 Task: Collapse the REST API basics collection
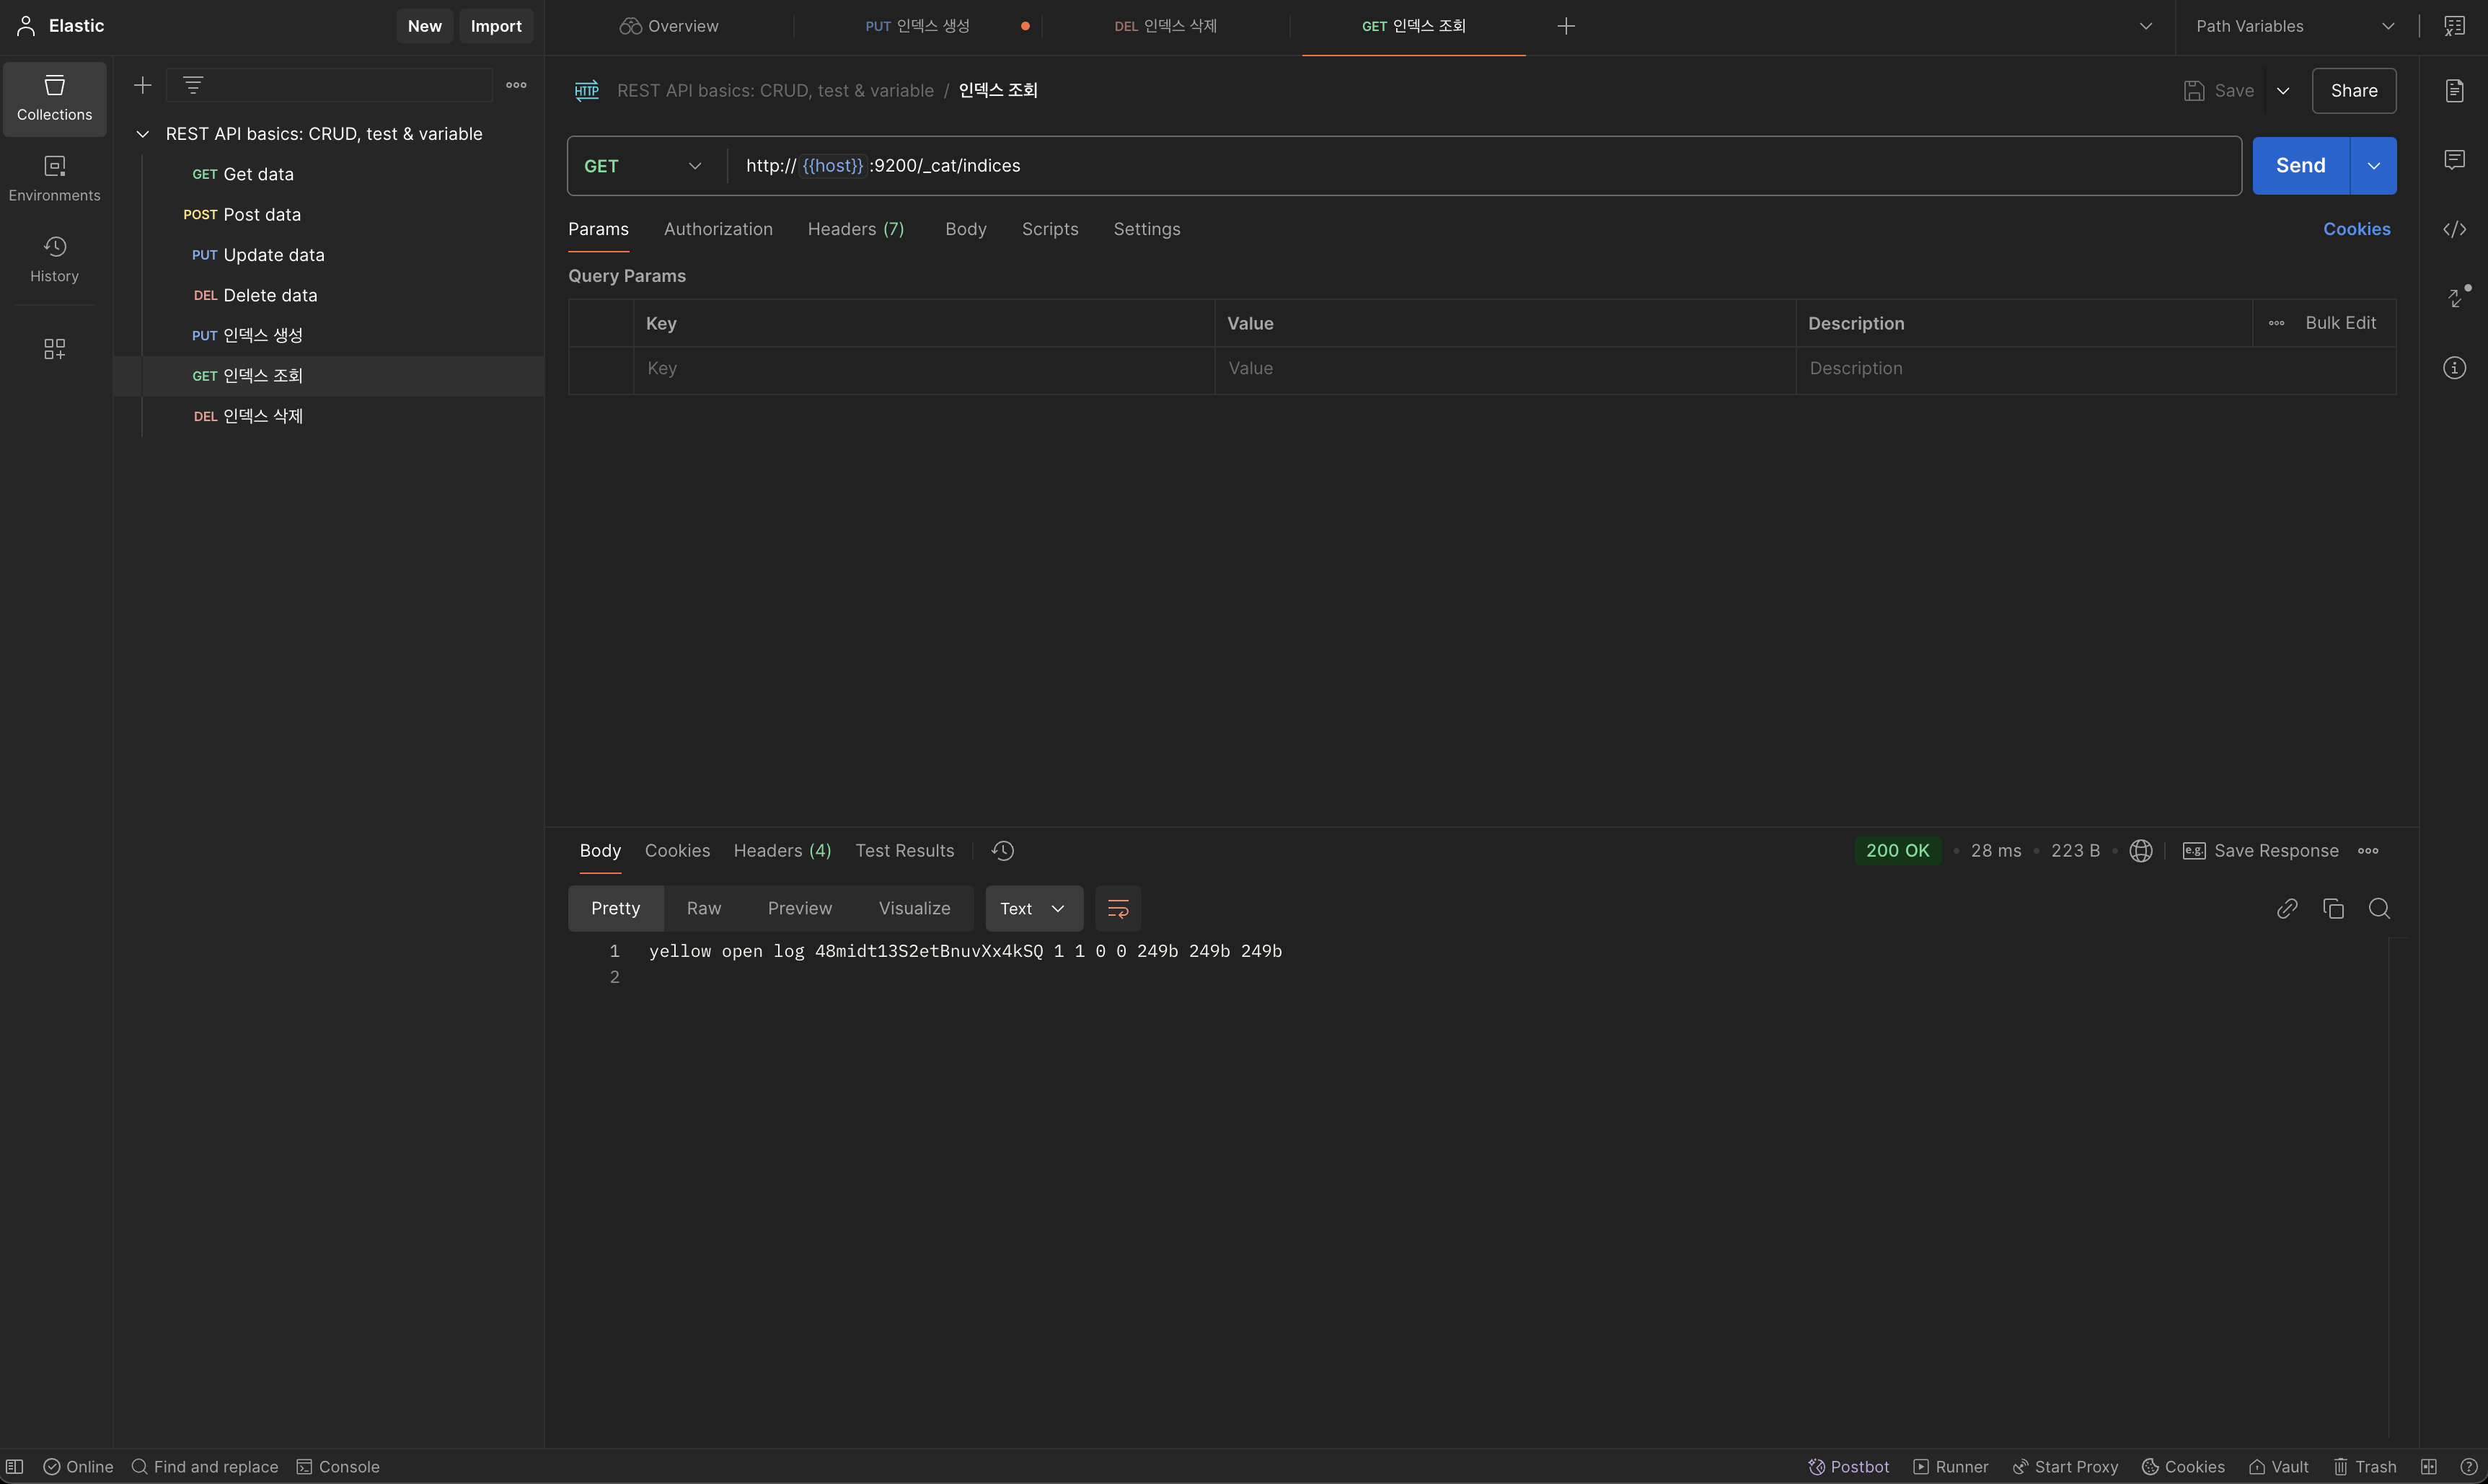143,134
